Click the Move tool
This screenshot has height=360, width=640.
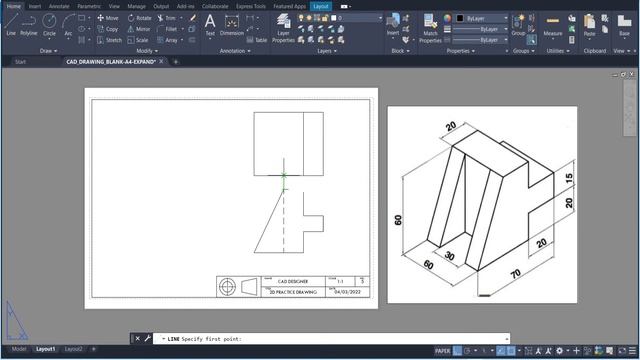point(108,18)
